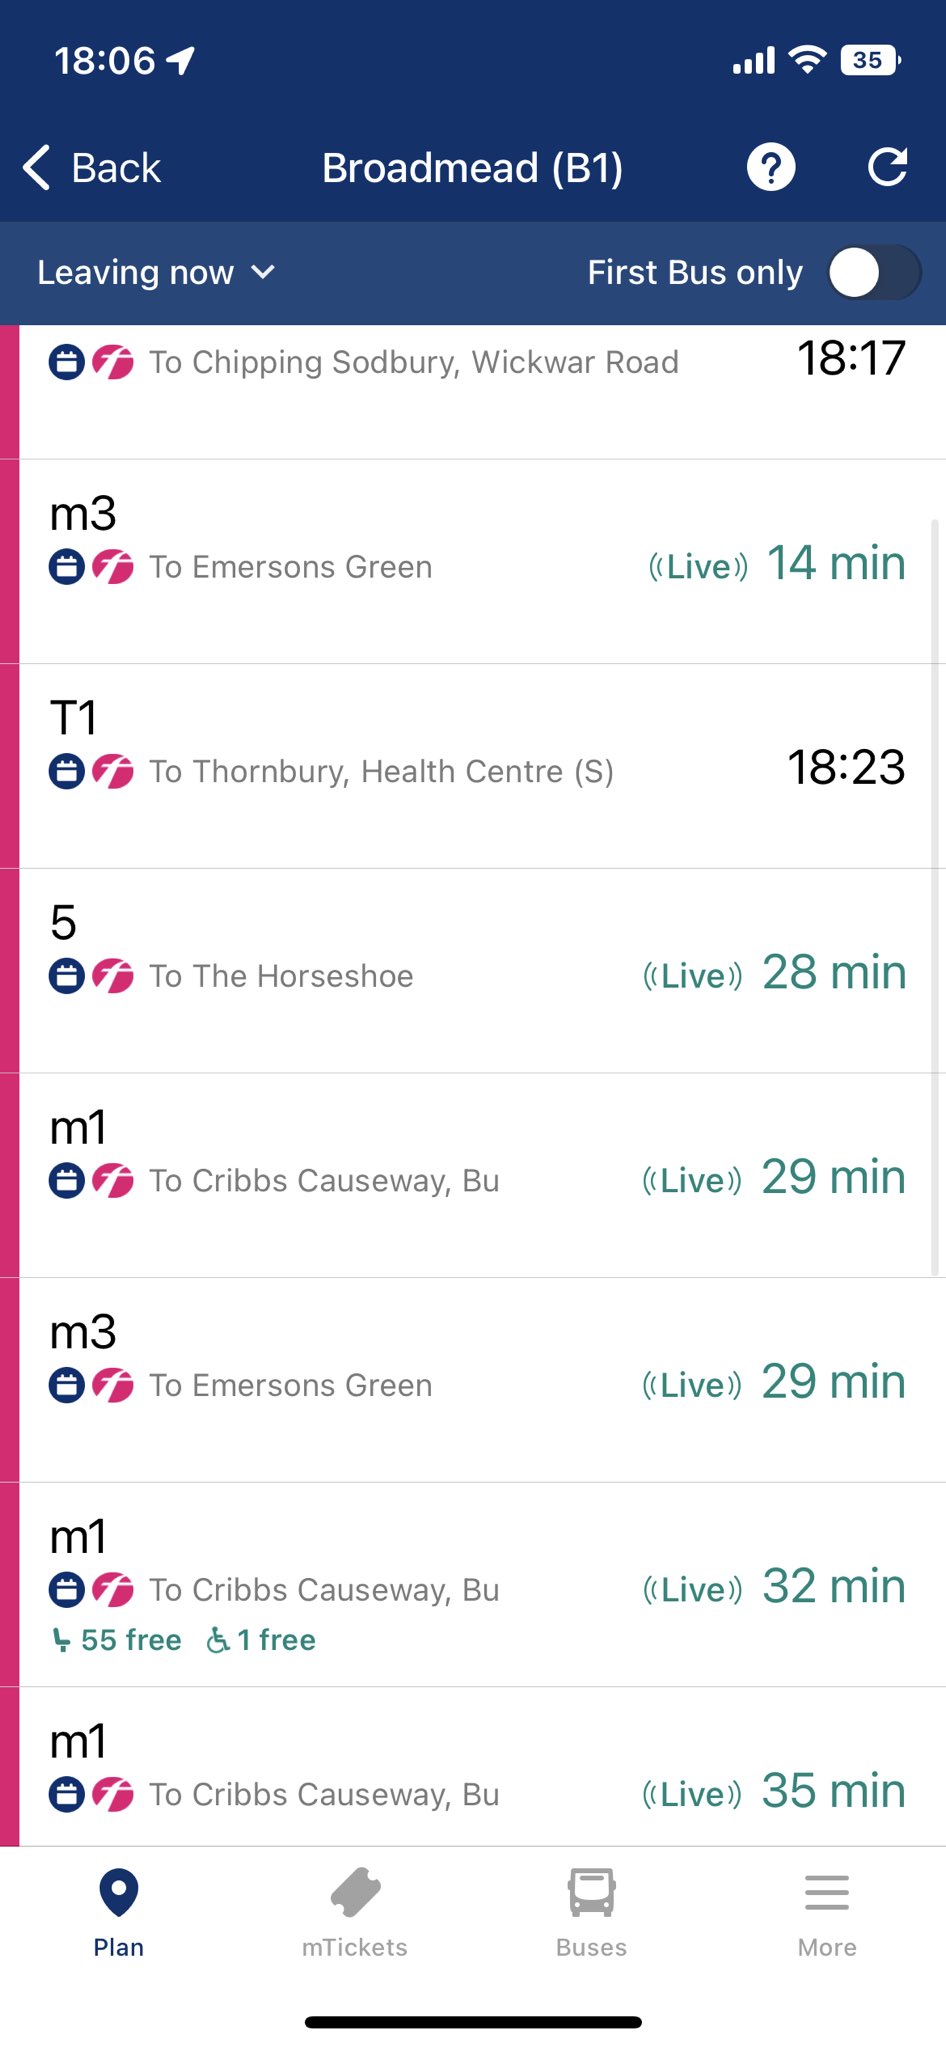Open T1 to Thornbury departure
The image size is (946, 2048).
470,766
